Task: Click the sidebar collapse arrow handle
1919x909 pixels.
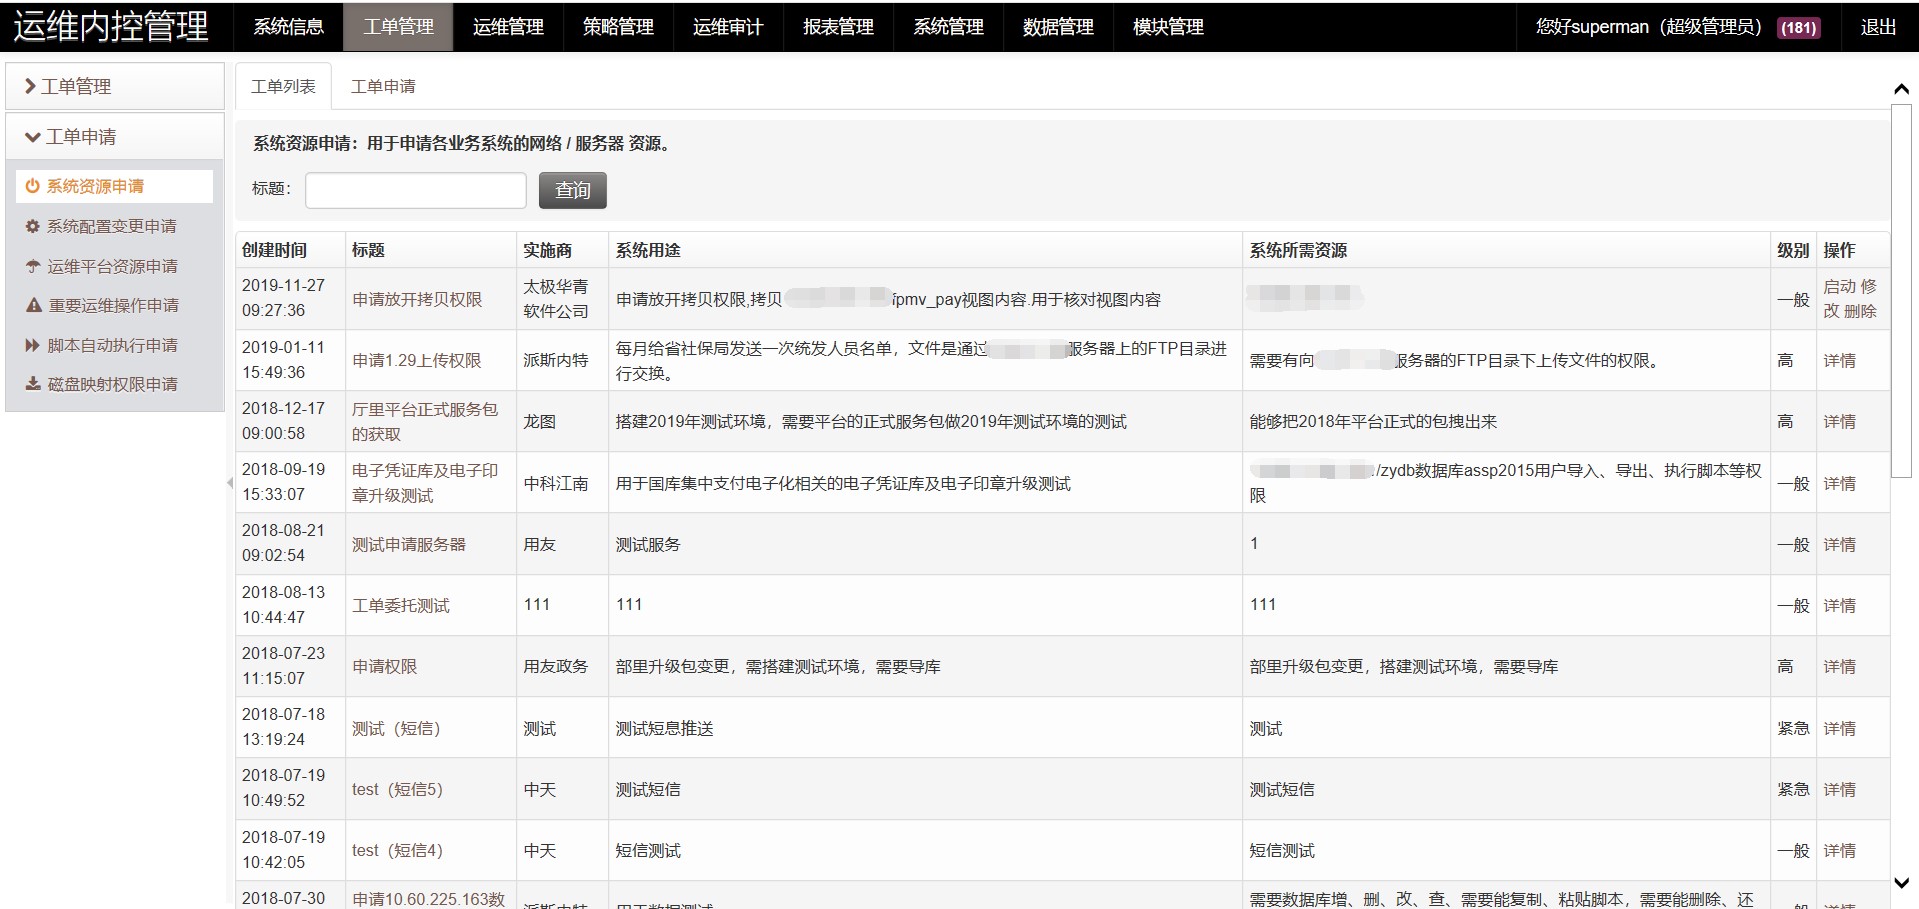Action: pyautogui.click(x=230, y=483)
